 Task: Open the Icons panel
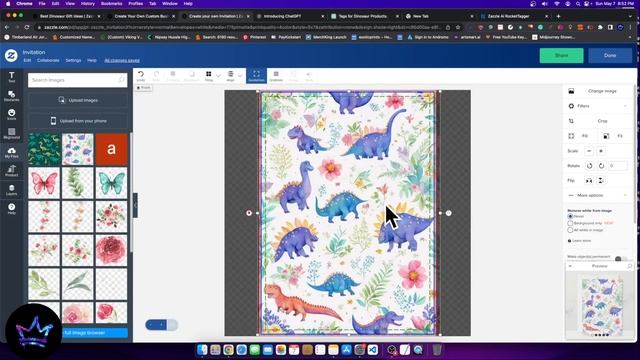coord(11,114)
